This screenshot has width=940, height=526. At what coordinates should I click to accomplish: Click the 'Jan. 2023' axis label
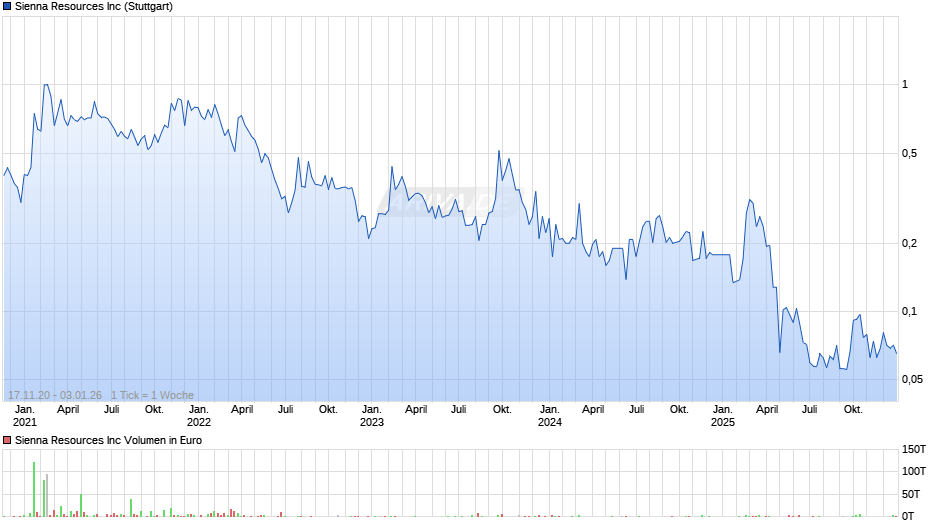point(372,416)
